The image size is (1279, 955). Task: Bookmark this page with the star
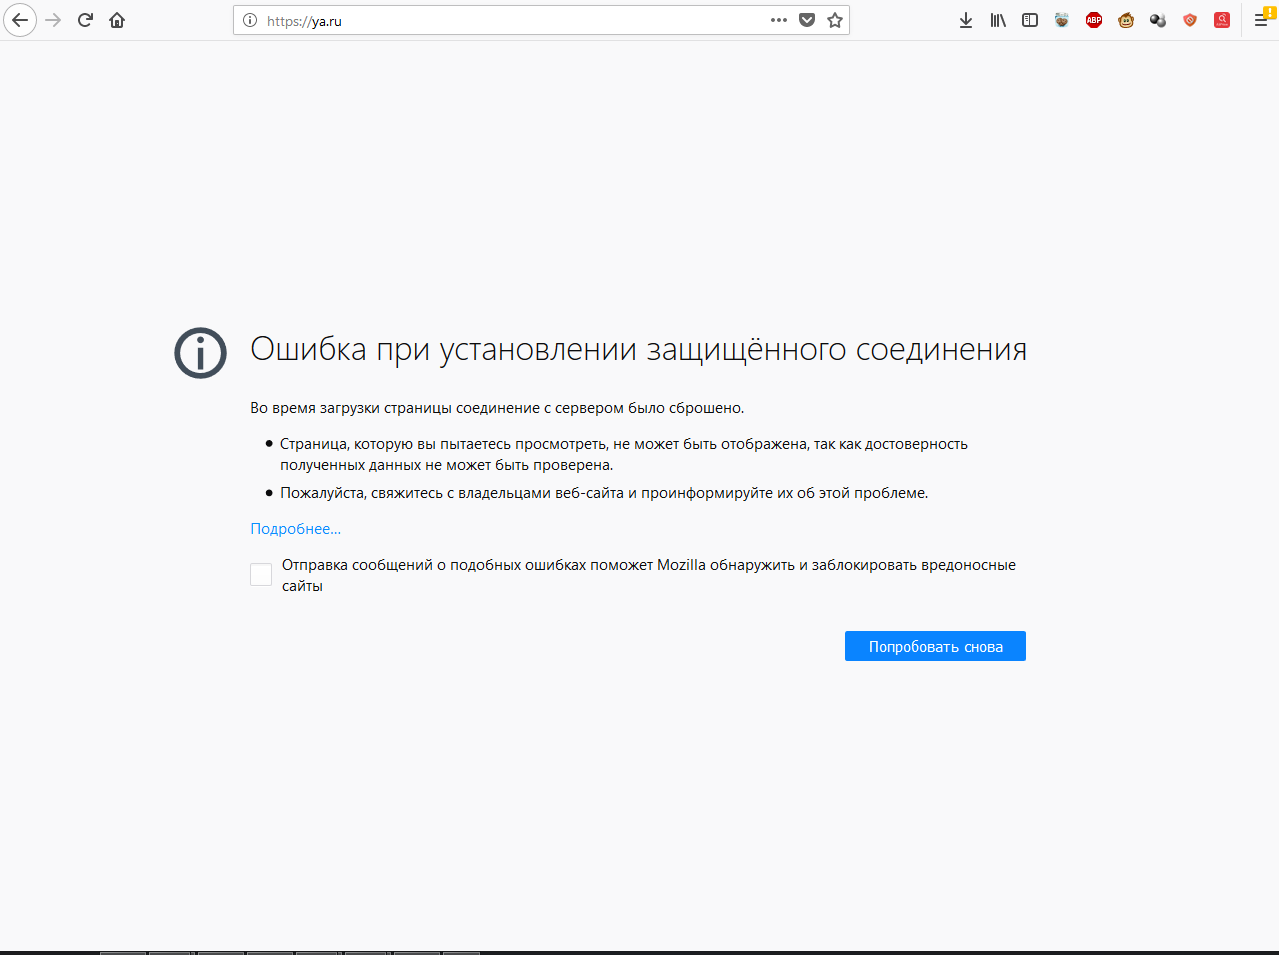click(834, 19)
